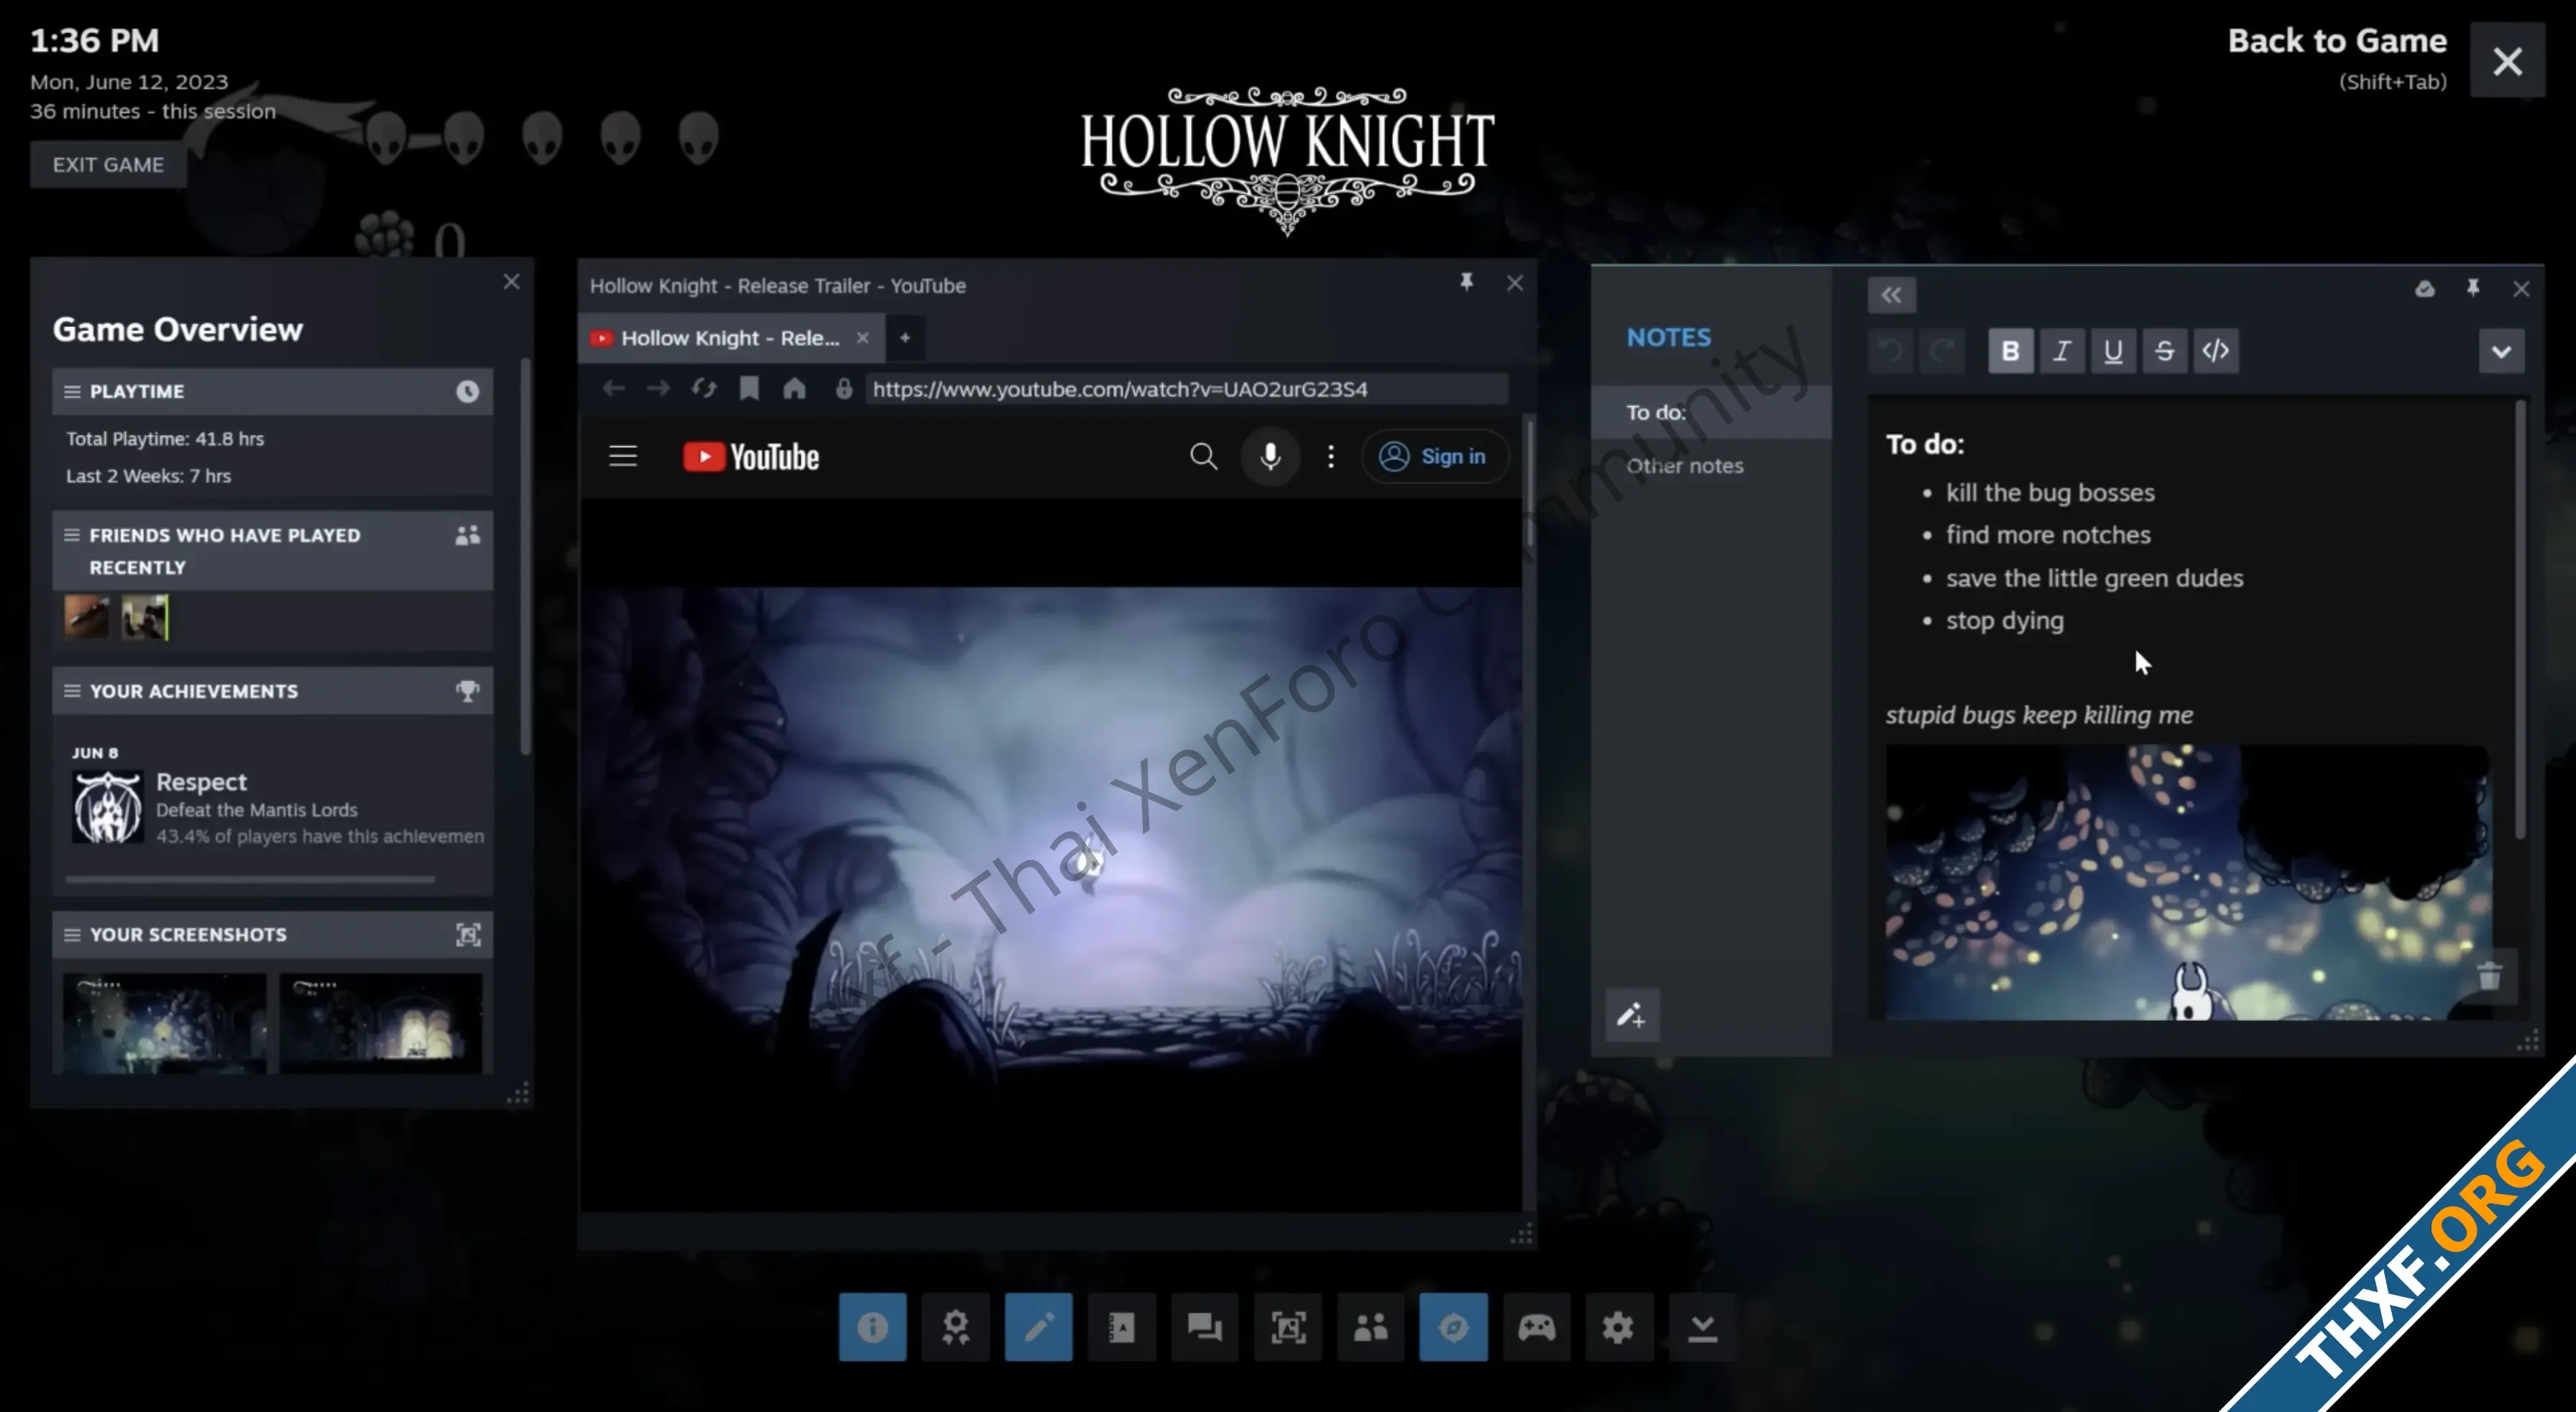Open Friends icon in bottom toolbar
This screenshot has width=2576, height=1412.
click(x=1370, y=1327)
